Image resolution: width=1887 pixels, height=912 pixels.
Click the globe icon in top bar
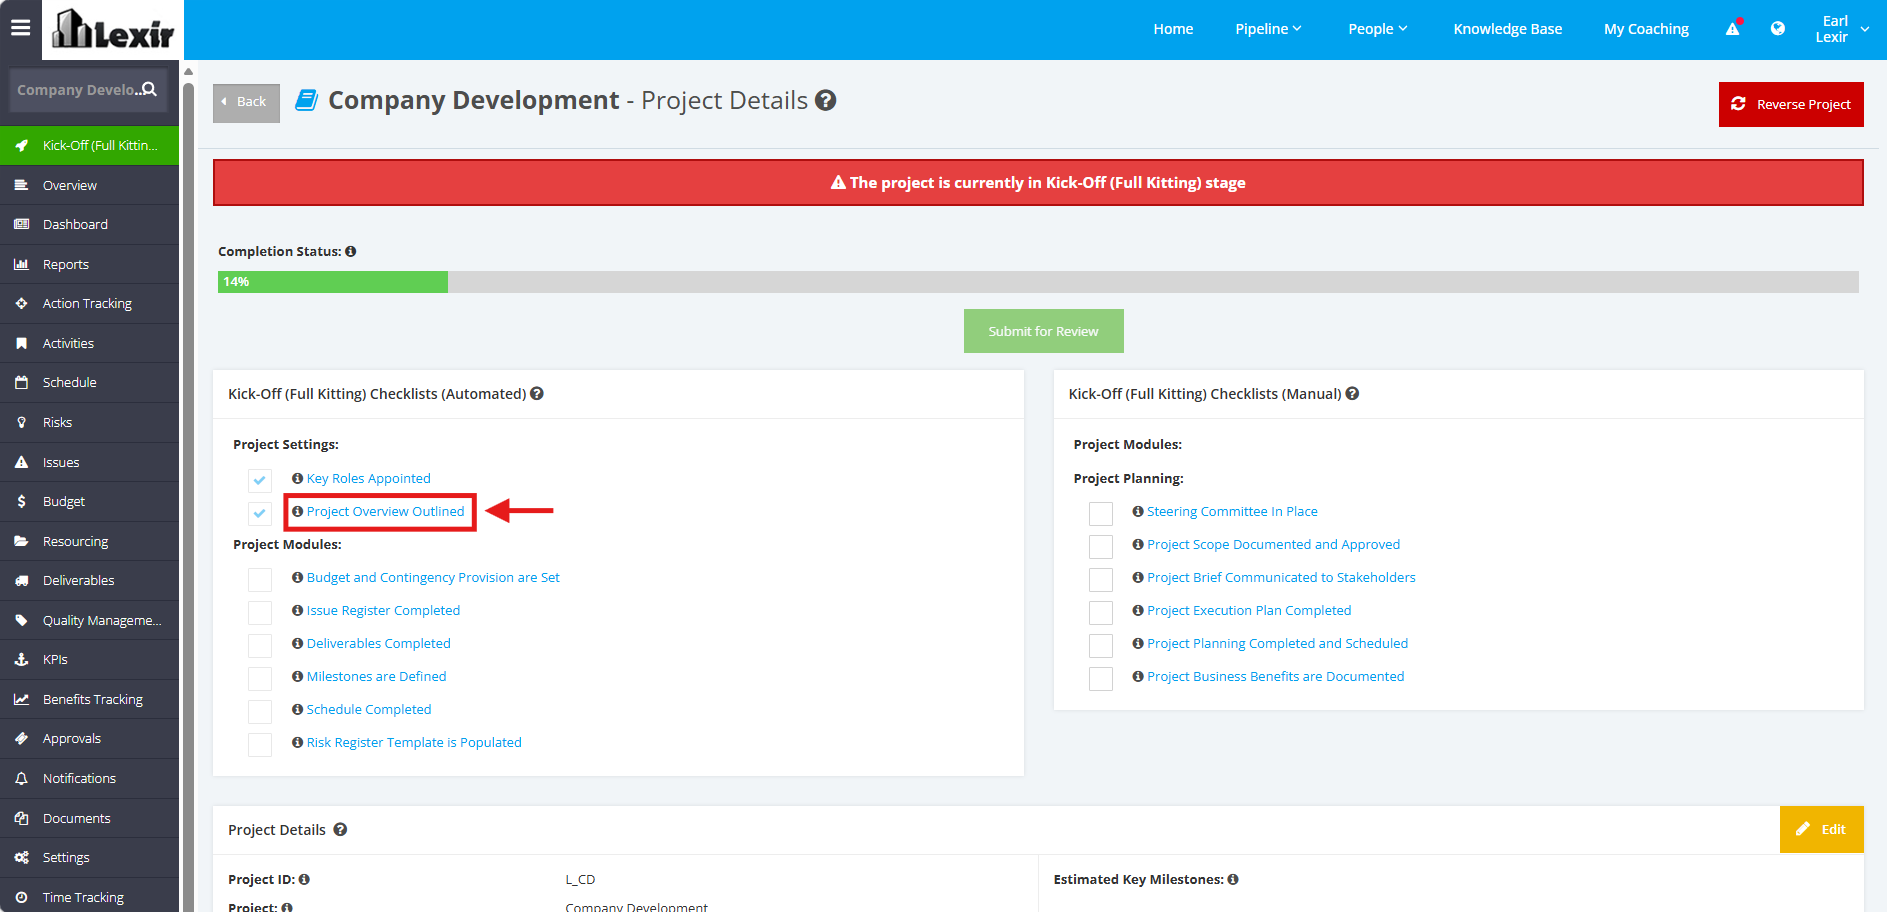(1777, 28)
